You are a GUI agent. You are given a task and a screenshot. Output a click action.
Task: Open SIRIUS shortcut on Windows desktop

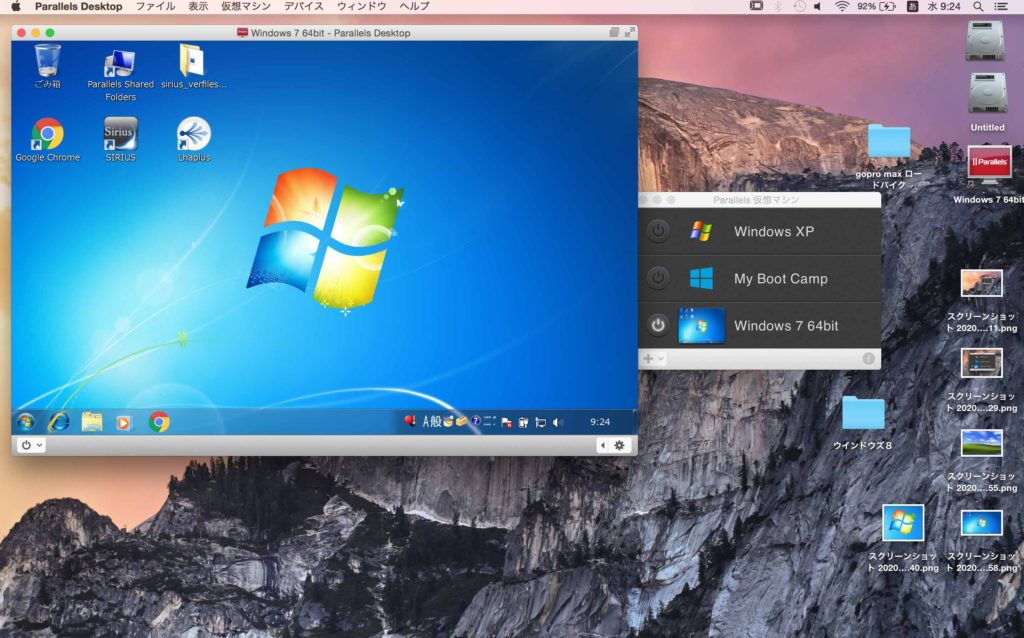pyautogui.click(x=120, y=134)
